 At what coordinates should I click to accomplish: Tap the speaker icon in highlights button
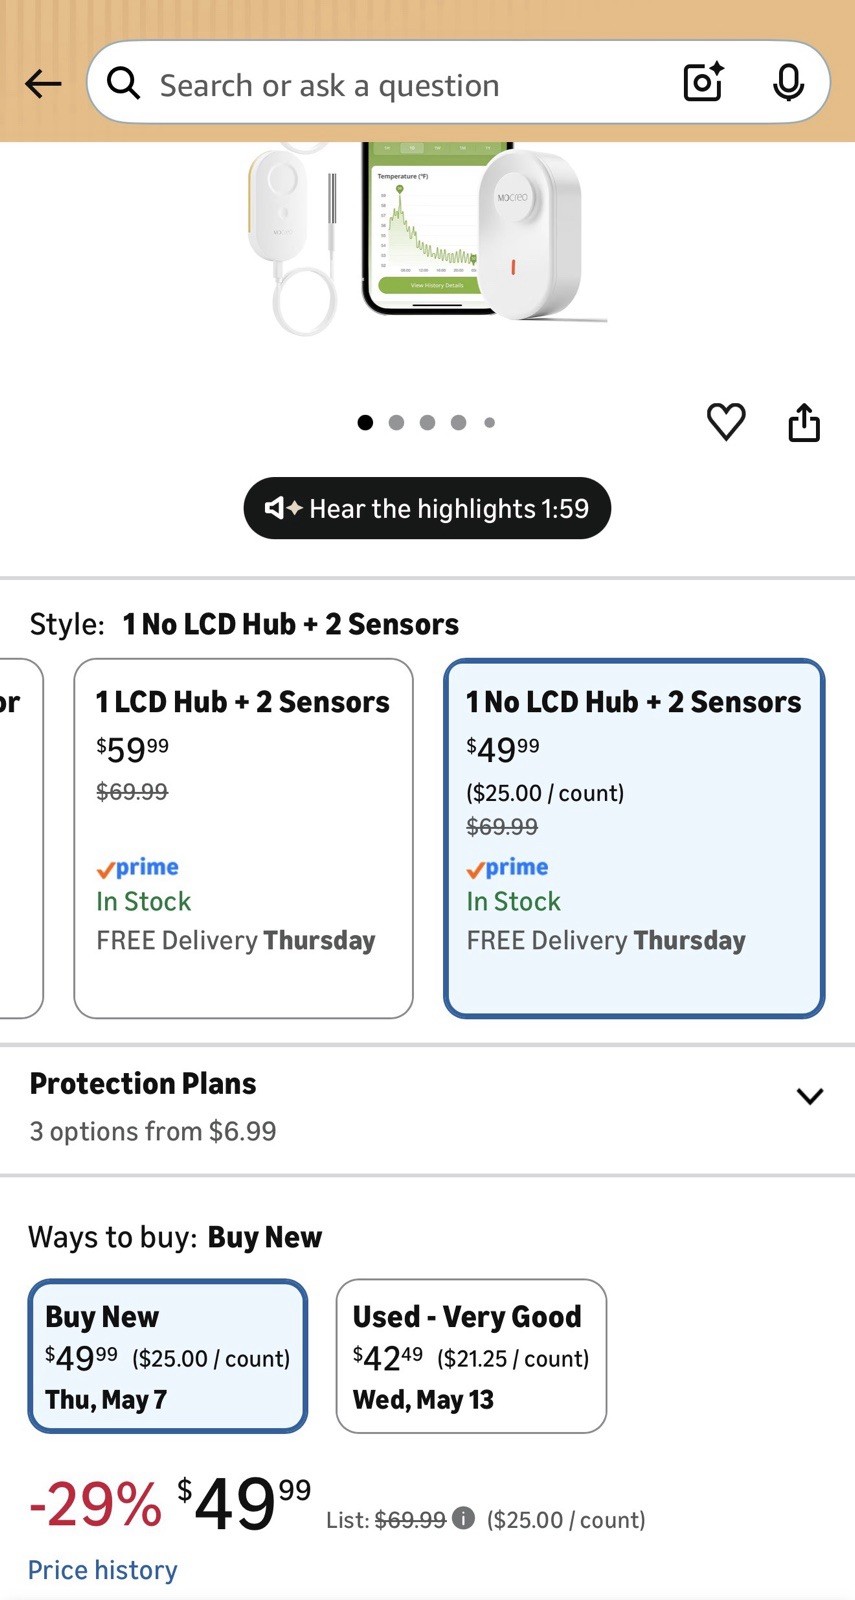pos(283,508)
